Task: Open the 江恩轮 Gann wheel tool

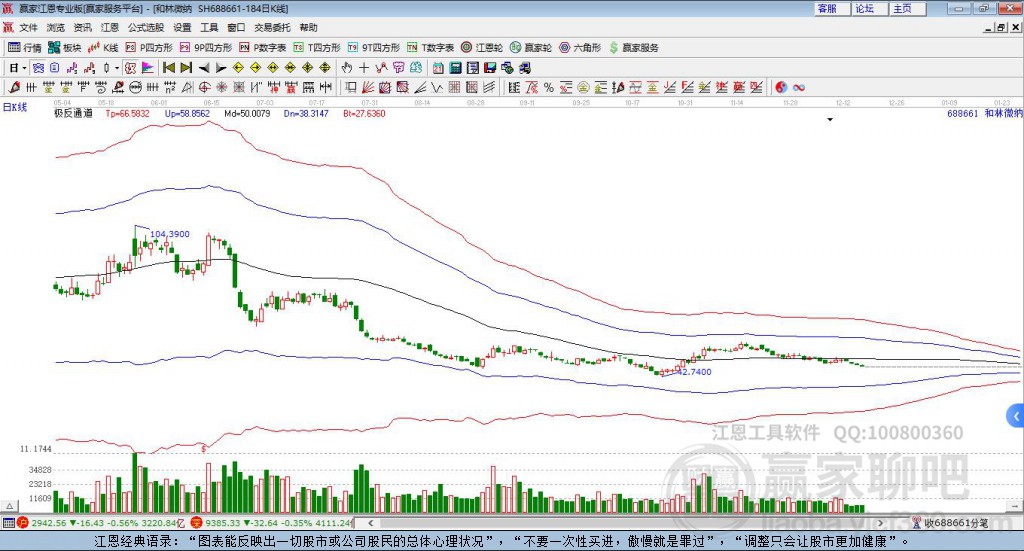Action: [x=482, y=48]
